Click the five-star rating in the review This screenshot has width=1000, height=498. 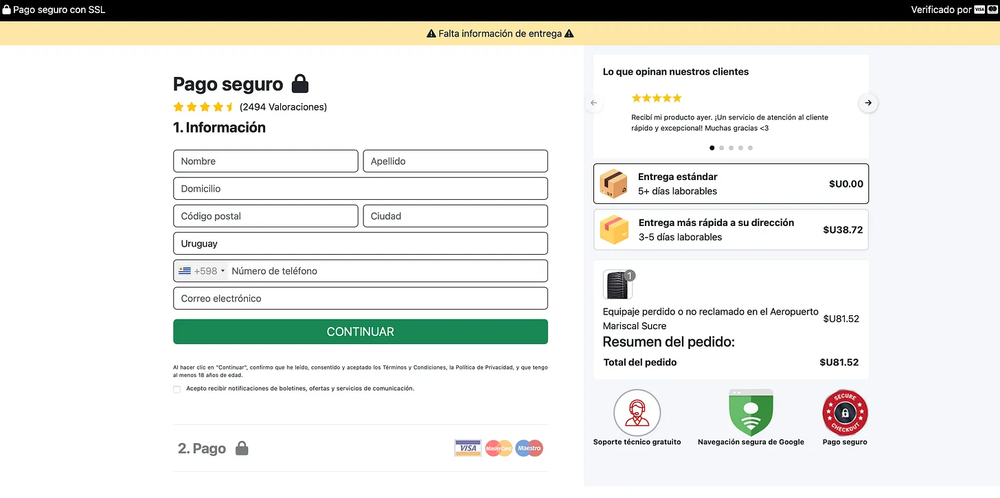[656, 98]
